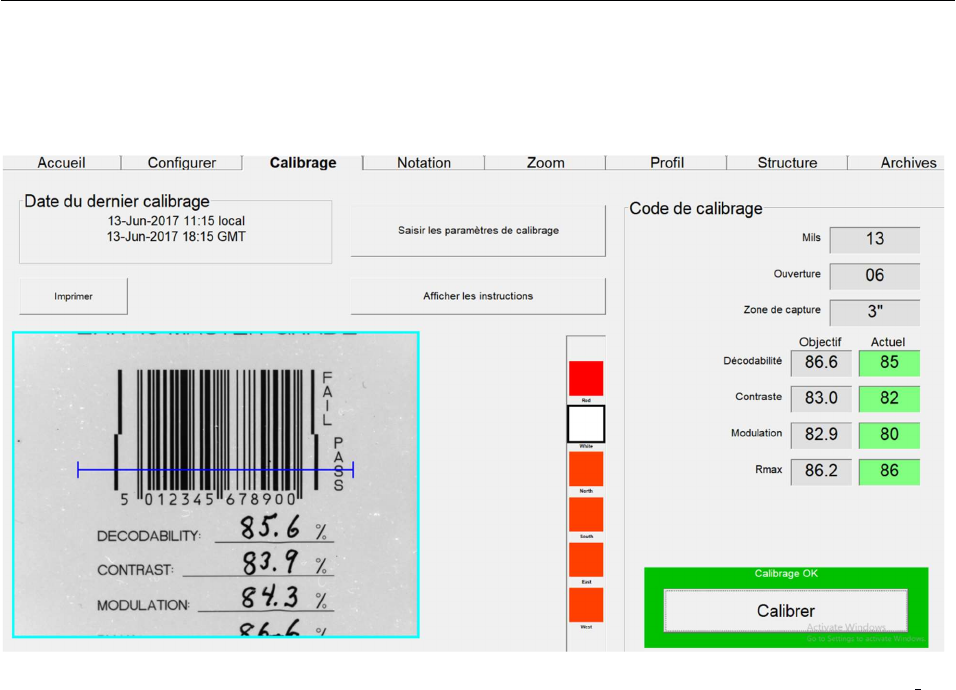Open the Accueil tab
956x690 pixels.
(61, 163)
